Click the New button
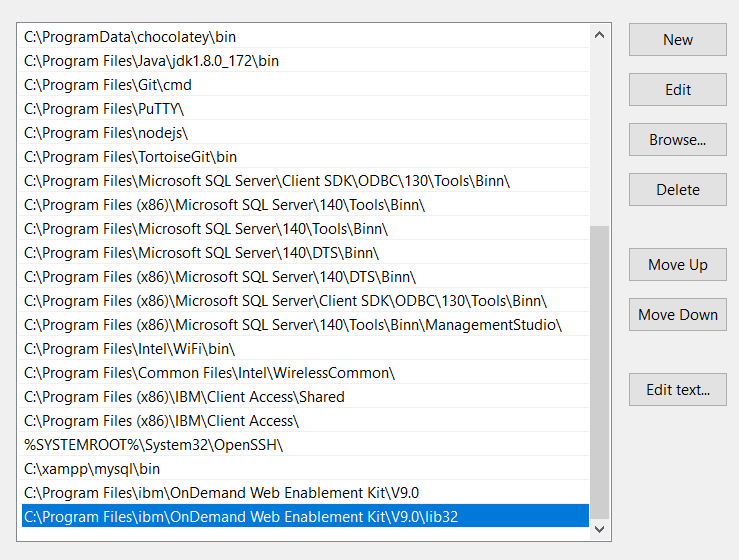This screenshot has width=739, height=560. click(x=678, y=40)
